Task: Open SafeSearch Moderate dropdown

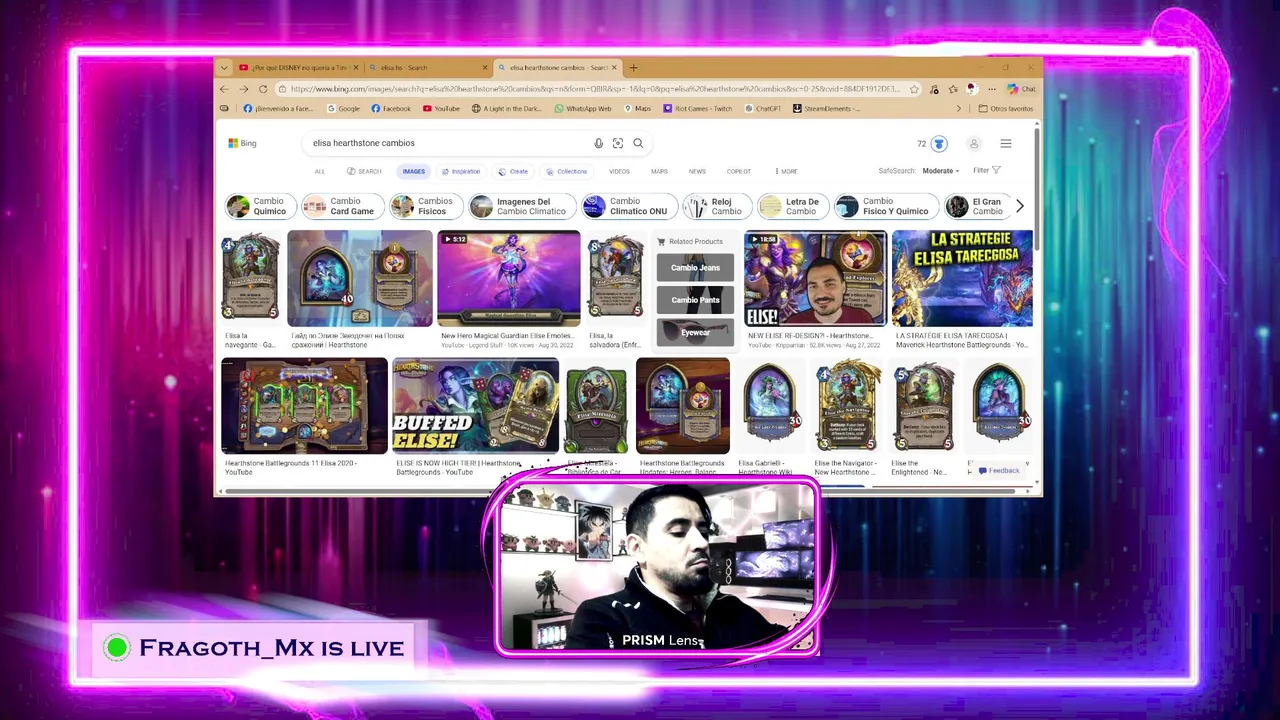Action: click(940, 171)
